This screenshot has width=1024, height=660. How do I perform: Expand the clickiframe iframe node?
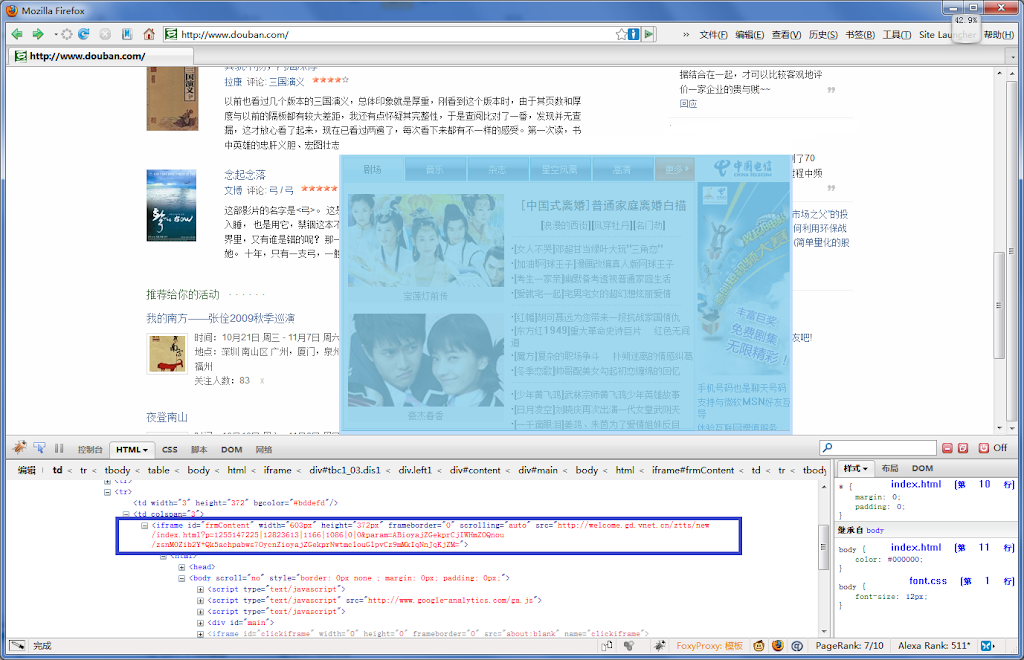click(x=200, y=634)
